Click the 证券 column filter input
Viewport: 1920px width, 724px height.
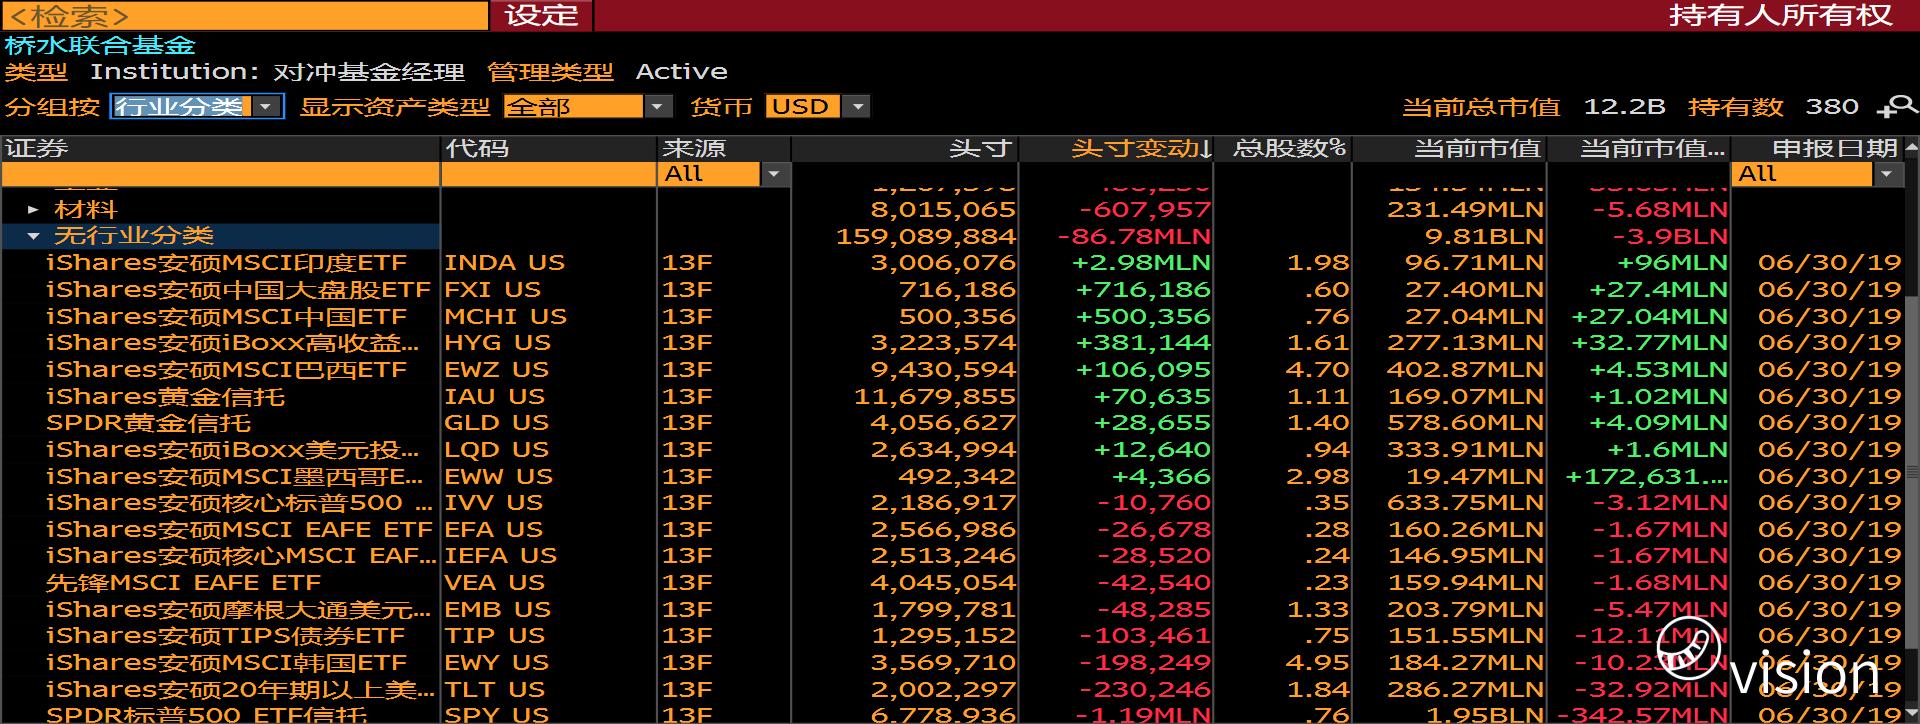[221, 174]
